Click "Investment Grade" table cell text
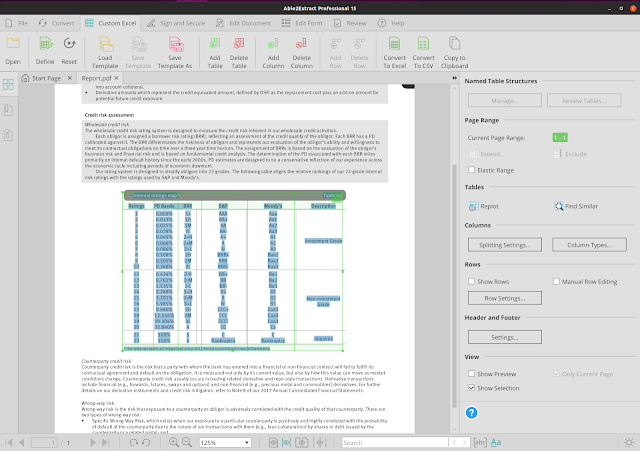The width and height of the screenshot is (640, 451). [323, 241]
